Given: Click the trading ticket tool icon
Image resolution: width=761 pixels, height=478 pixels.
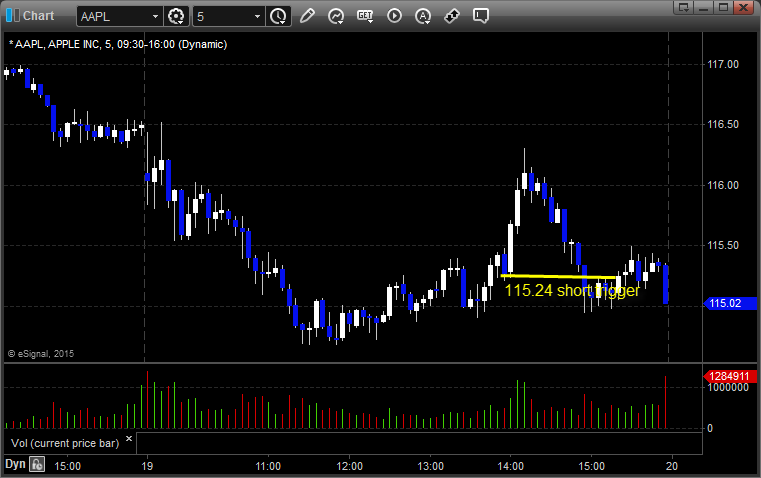Looking at the screenshot, I should click(x=452, y=16).
